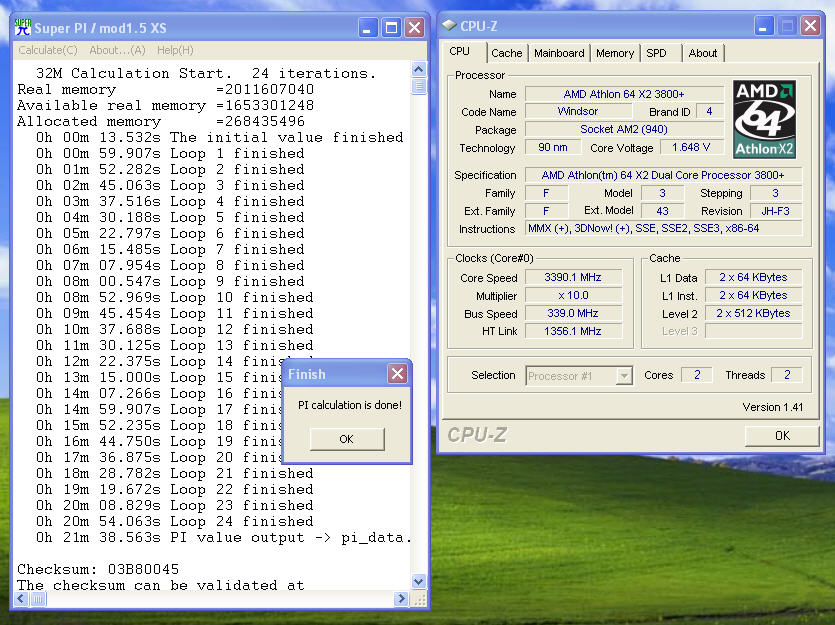
Task: Click OK in the Finish dialog
Action: pyautogui.click(x=347, y=439)
